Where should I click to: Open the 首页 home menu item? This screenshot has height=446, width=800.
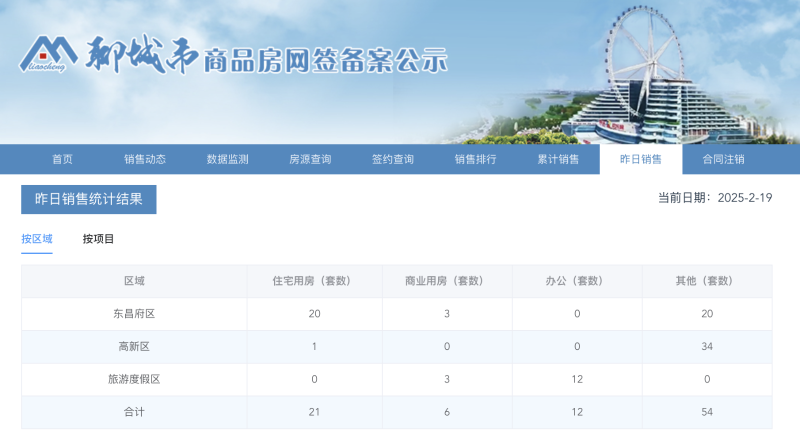[x=62, y=159]
